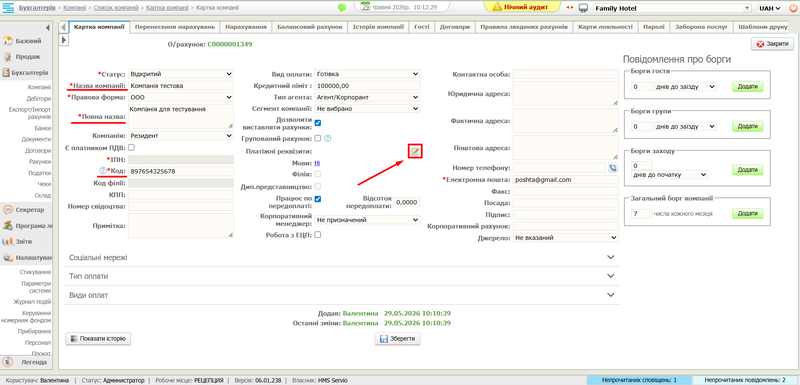Click the calendar date icon in header
The image size is (800, 385).
(365, 7)
